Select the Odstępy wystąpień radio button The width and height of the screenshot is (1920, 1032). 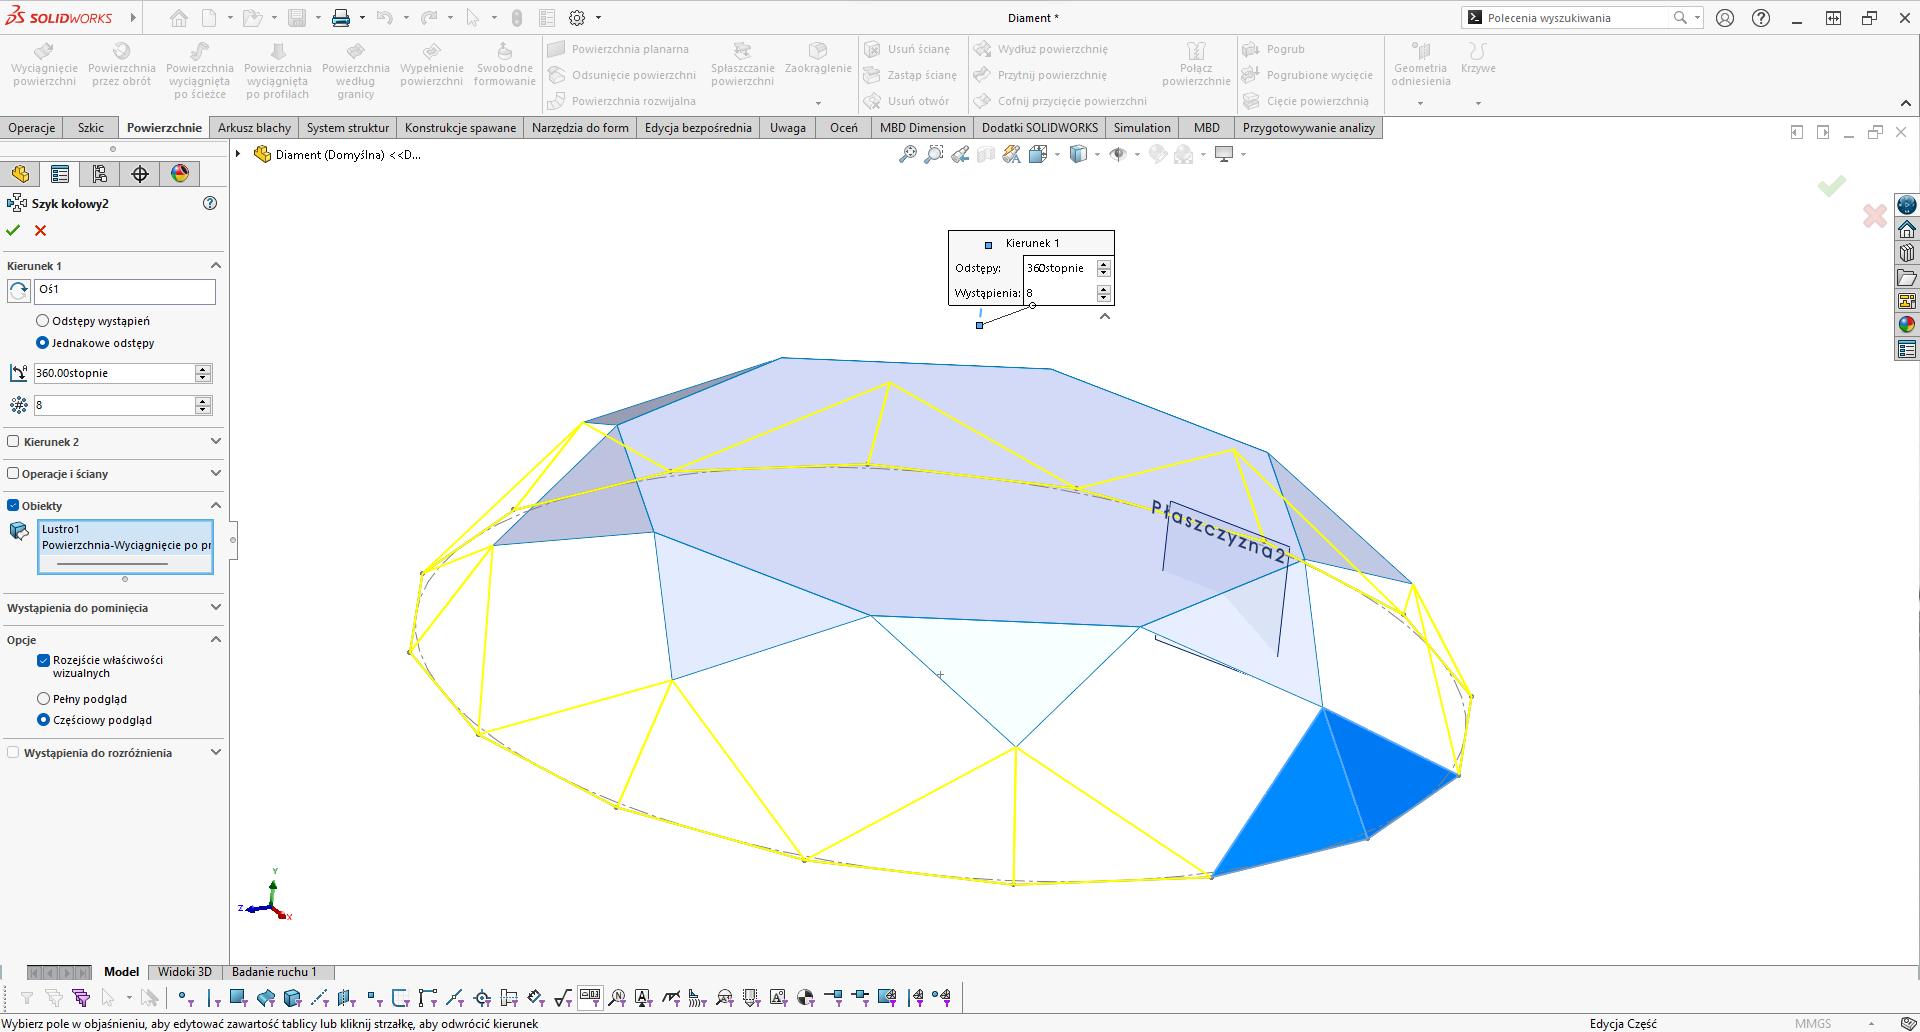pyautogui.click(x=43, y=321)
